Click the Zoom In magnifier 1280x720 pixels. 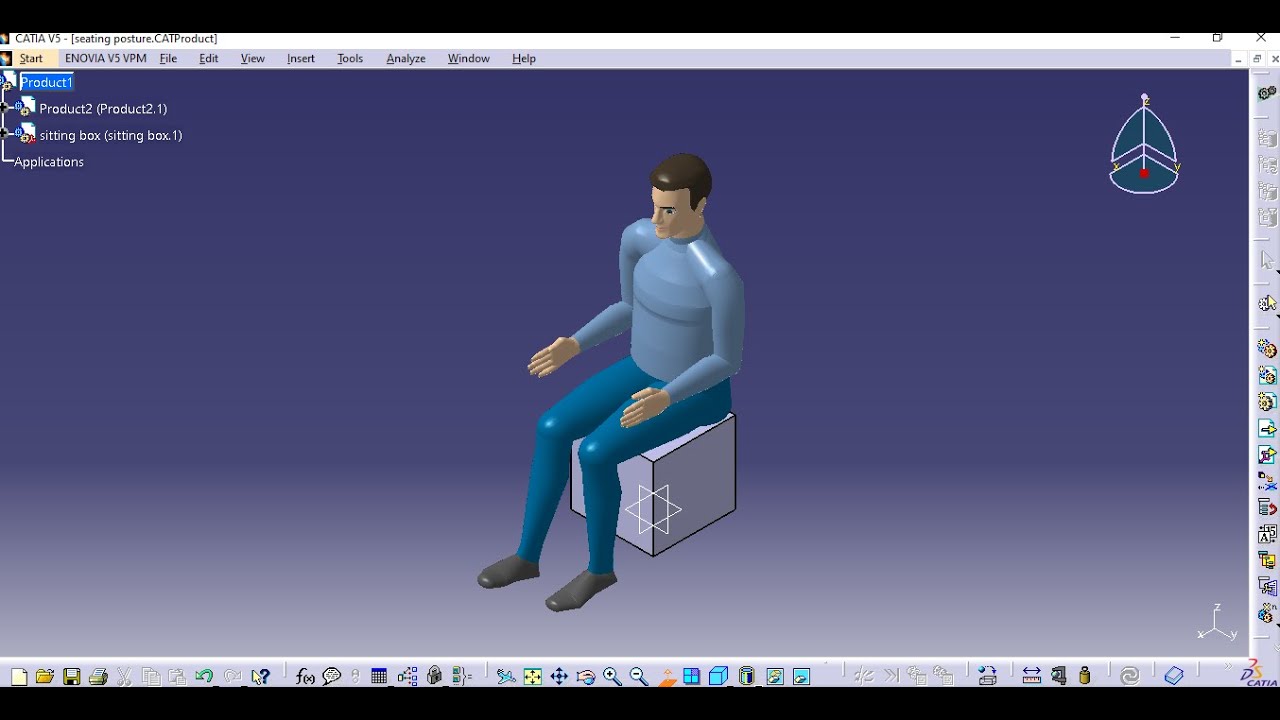point(612,677)
